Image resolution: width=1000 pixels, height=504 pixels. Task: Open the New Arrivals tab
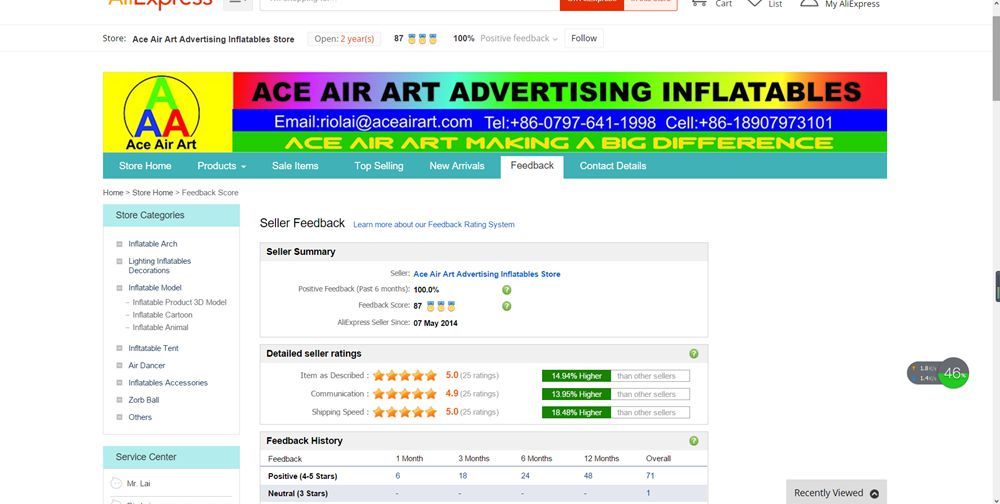[x=457, y=166]
